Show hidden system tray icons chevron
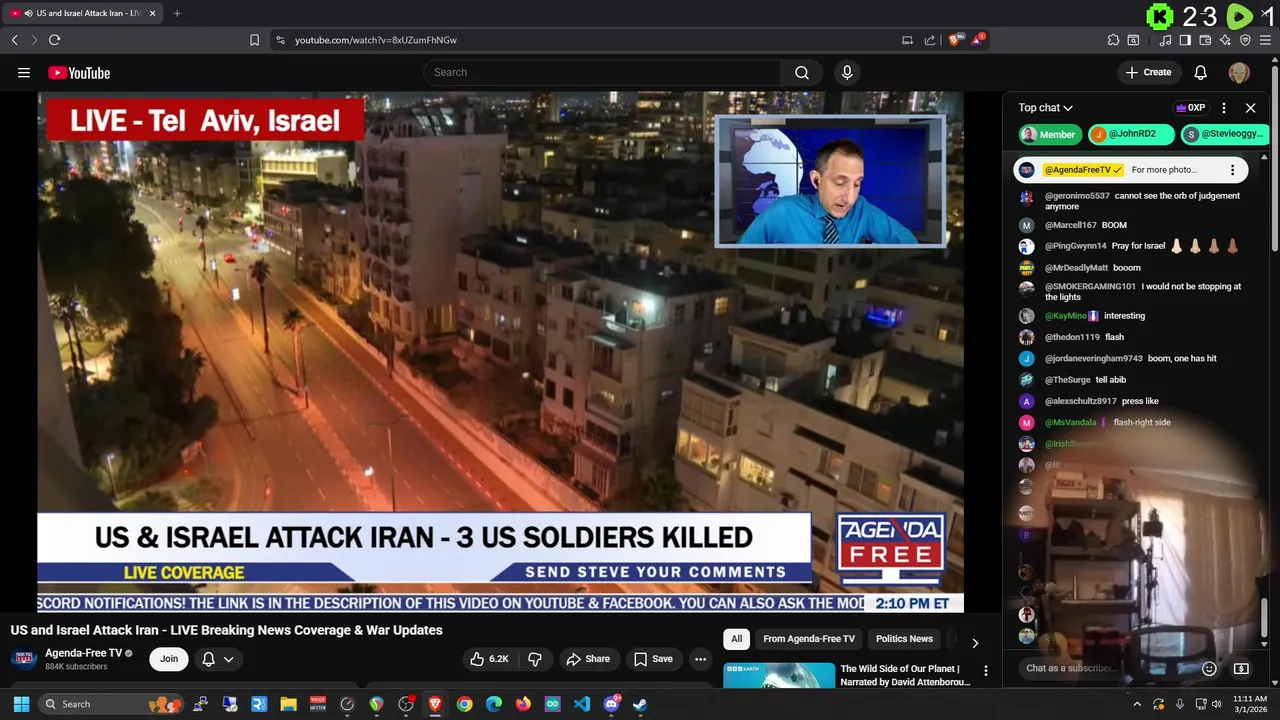 tap(1137, 704)
